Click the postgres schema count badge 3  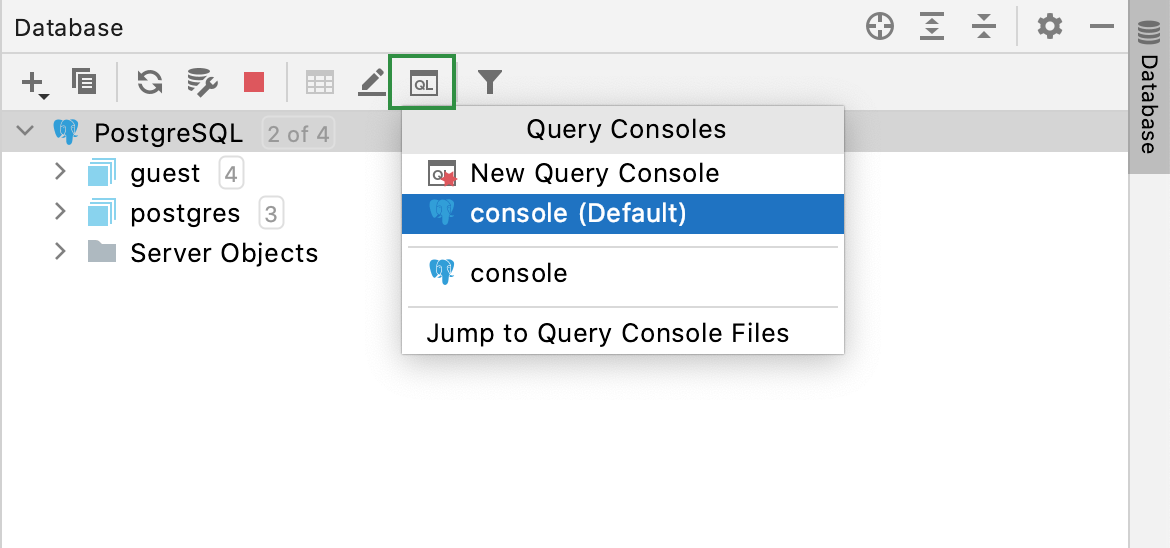click(x=271, y=214)
